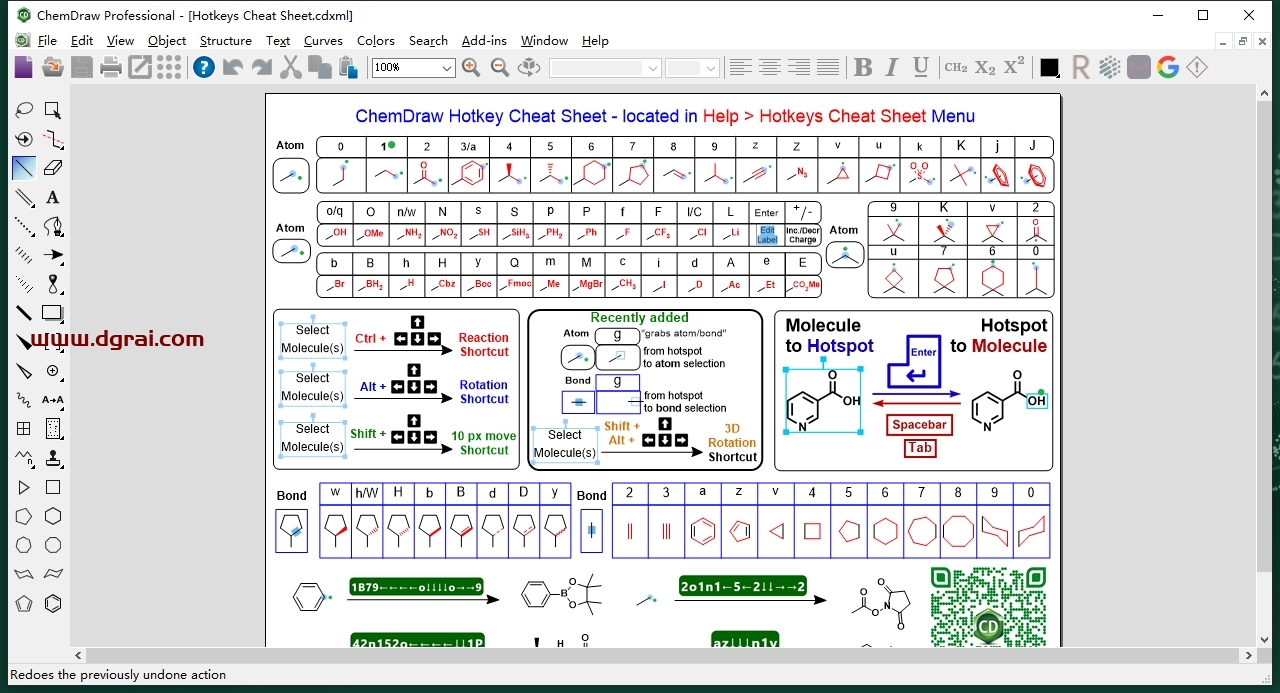This screenshot has width=1280, height=693.
Task: Open ChemDraw help question mark icon
Action: pos(204,67)
